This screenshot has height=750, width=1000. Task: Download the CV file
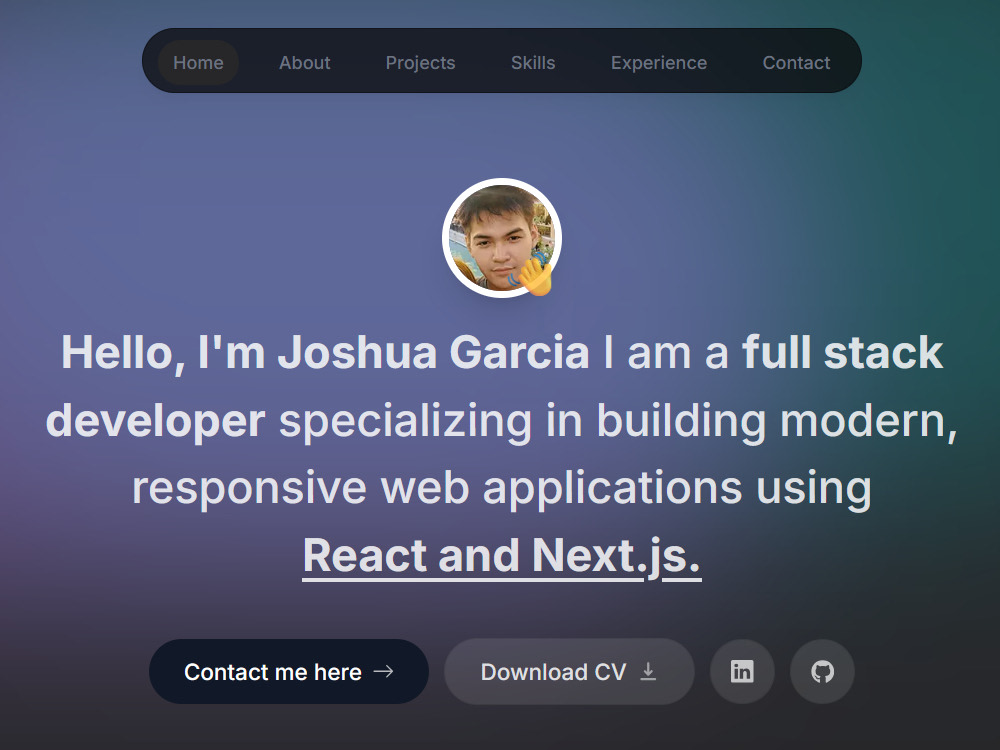pyautogui.click(x=569, y=672)
